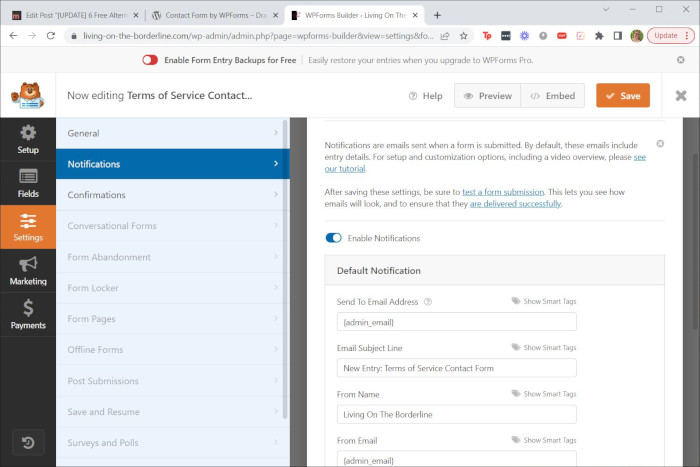Image resolution: width=700 pixels, height=467 pixels.
Task: Open the Settings sliders panel
Action: (28, 227)
